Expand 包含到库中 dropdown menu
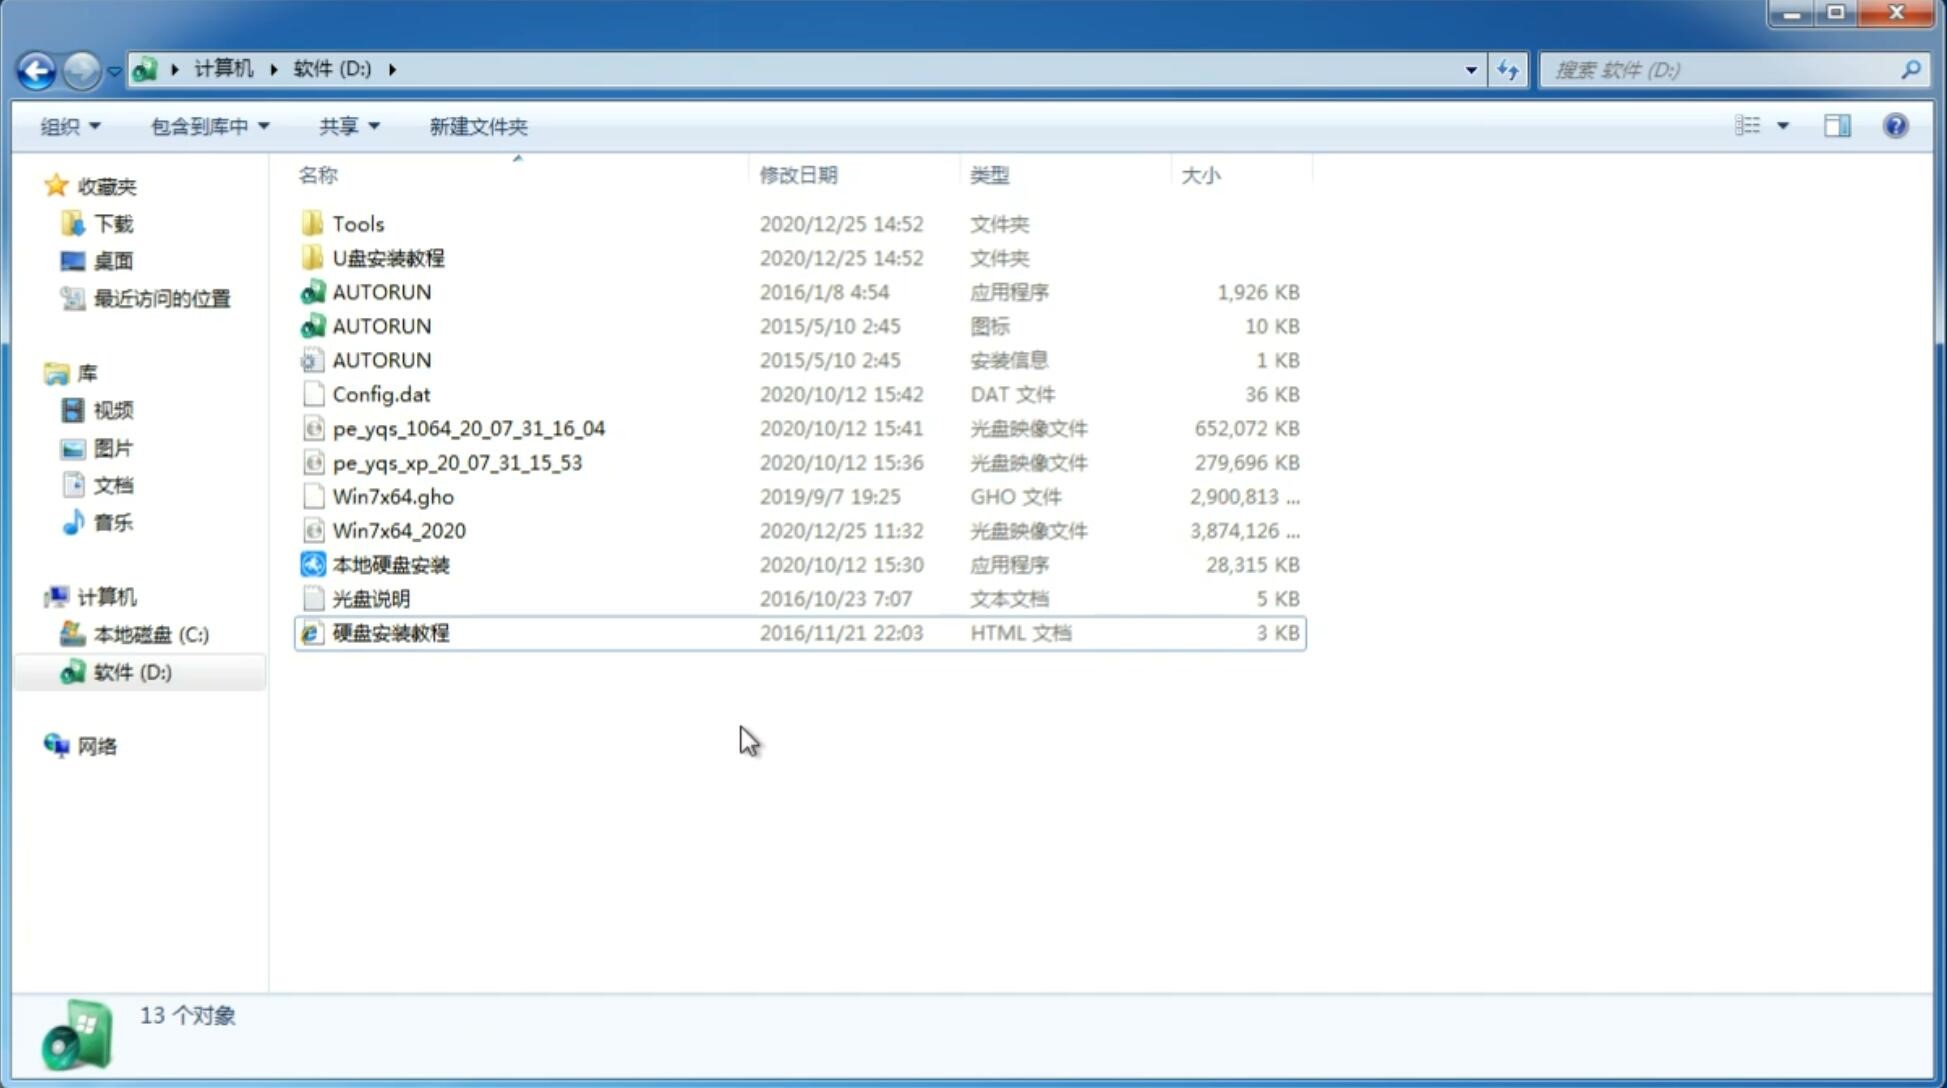 click(209, 124)
